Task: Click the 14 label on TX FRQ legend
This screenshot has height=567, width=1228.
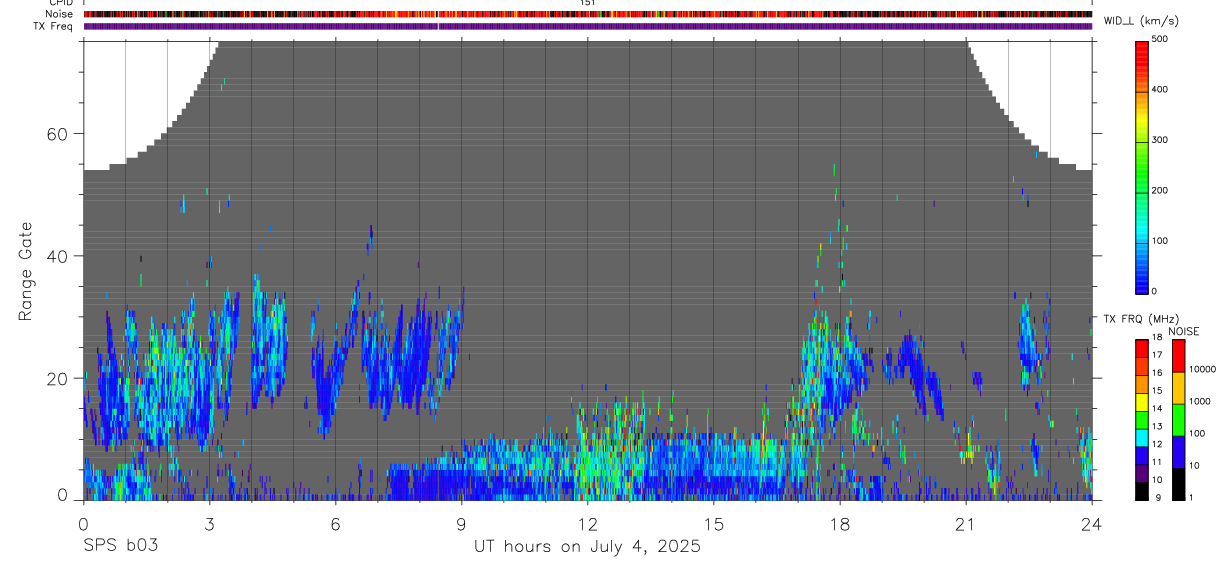Action: 1157,408
